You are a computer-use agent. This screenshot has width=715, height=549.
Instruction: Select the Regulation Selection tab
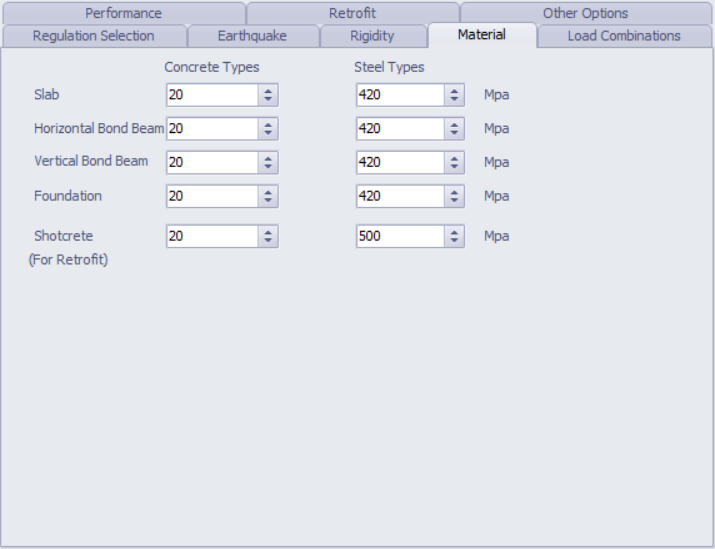[x=93, y=36]
